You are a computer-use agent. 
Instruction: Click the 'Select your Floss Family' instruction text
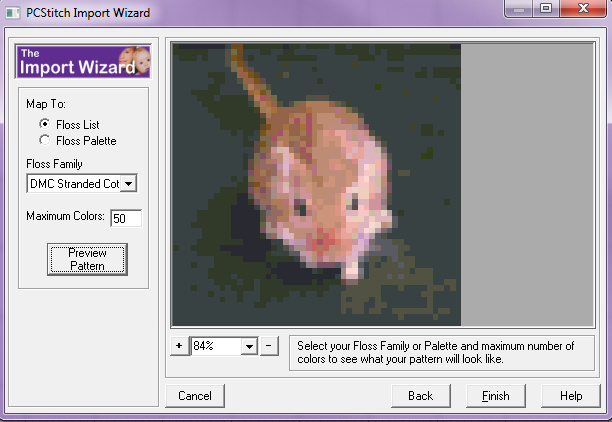[x=436, y=353]
